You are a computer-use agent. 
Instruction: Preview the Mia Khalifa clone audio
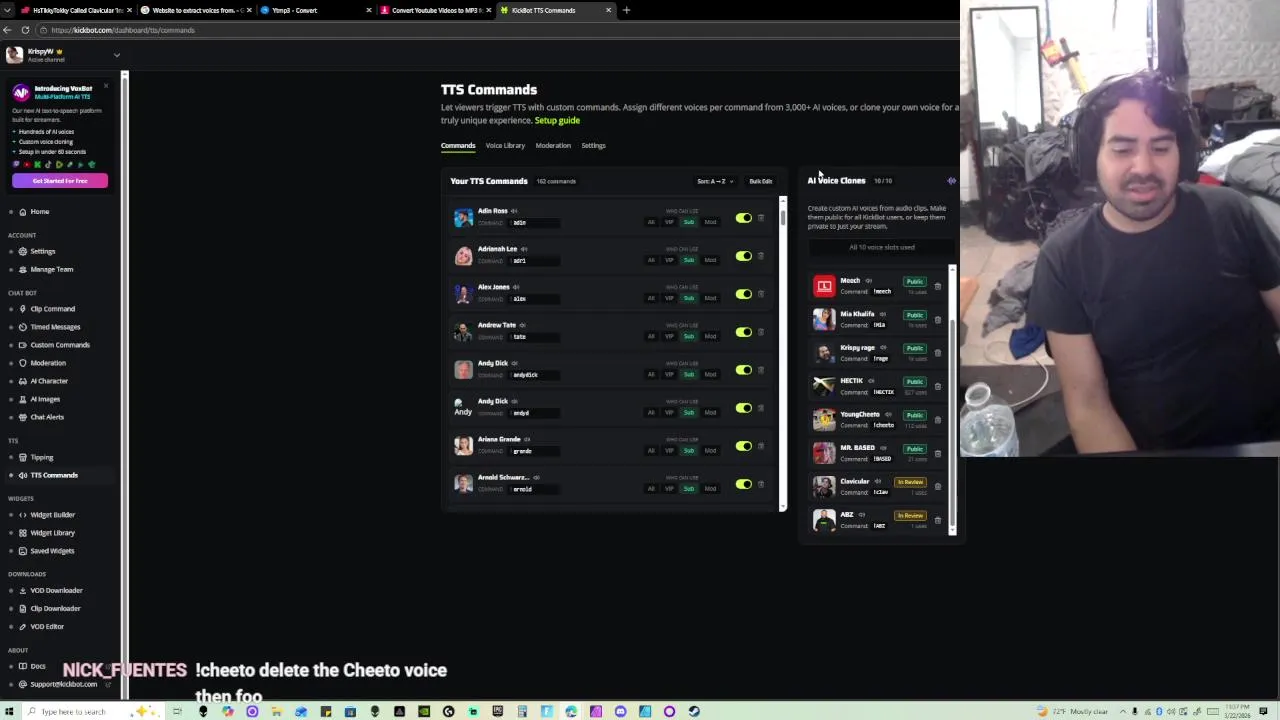coord(881,314)
